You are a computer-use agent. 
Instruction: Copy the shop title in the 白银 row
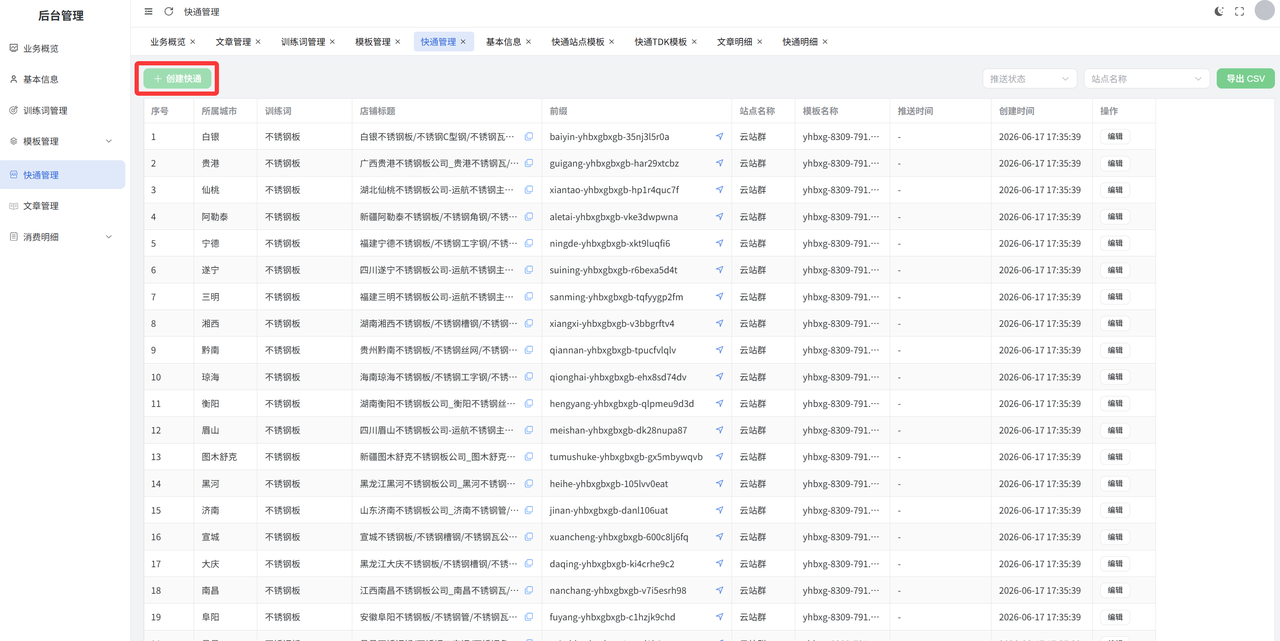coord(529,137)
